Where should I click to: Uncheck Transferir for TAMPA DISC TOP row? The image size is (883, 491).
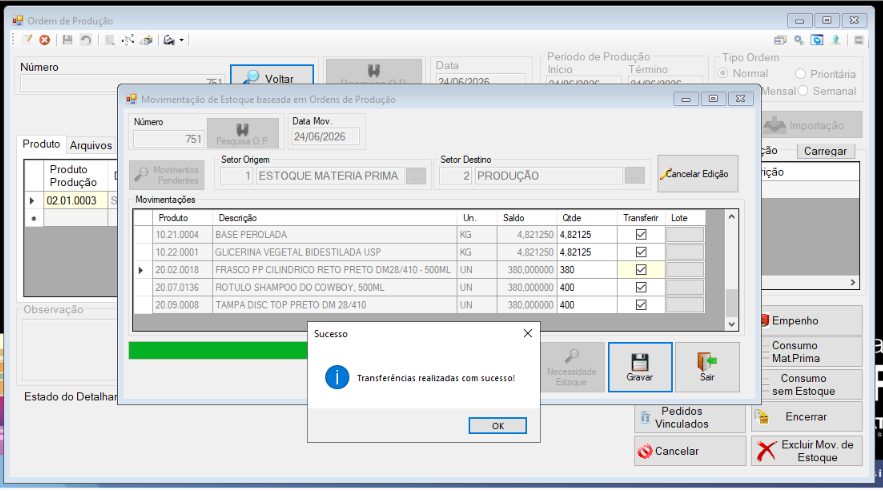point(641,305)
